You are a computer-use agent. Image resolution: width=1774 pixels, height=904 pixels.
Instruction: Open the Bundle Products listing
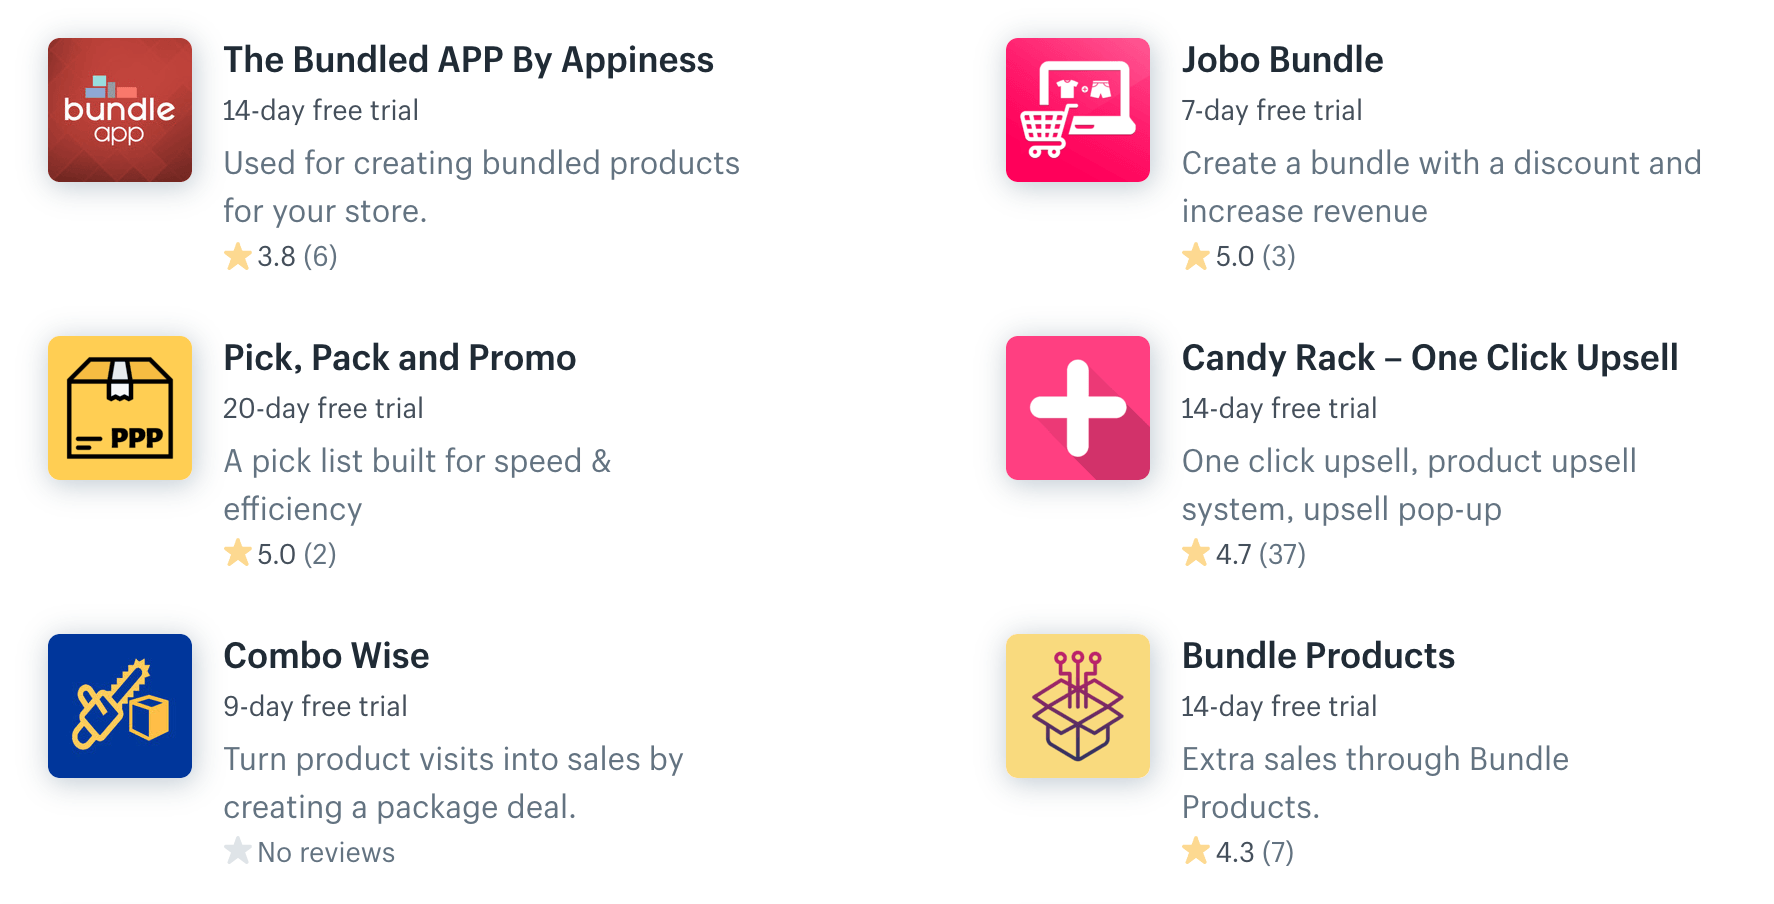pos(1318,656)
